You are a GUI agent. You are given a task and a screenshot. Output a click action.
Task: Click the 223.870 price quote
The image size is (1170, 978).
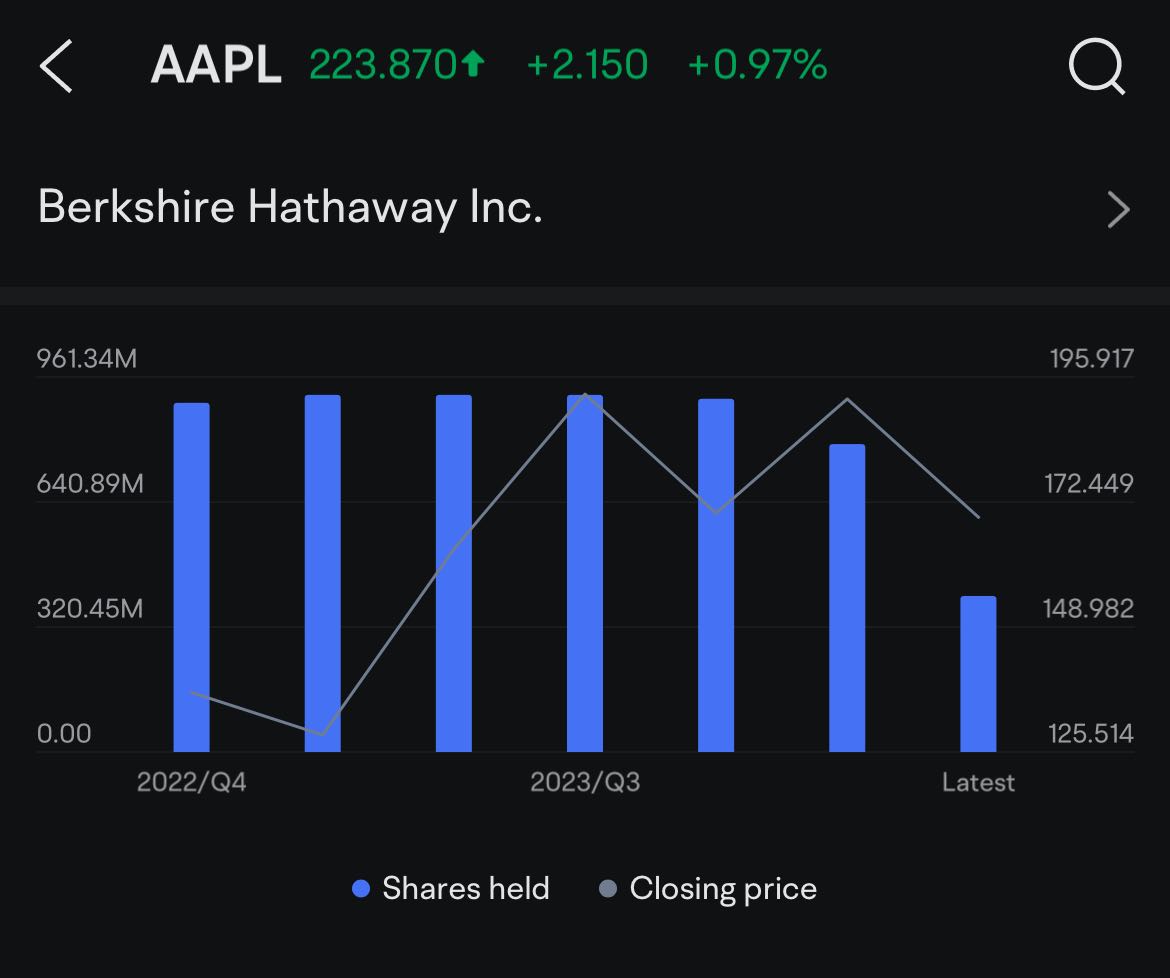tap(383, 64)
